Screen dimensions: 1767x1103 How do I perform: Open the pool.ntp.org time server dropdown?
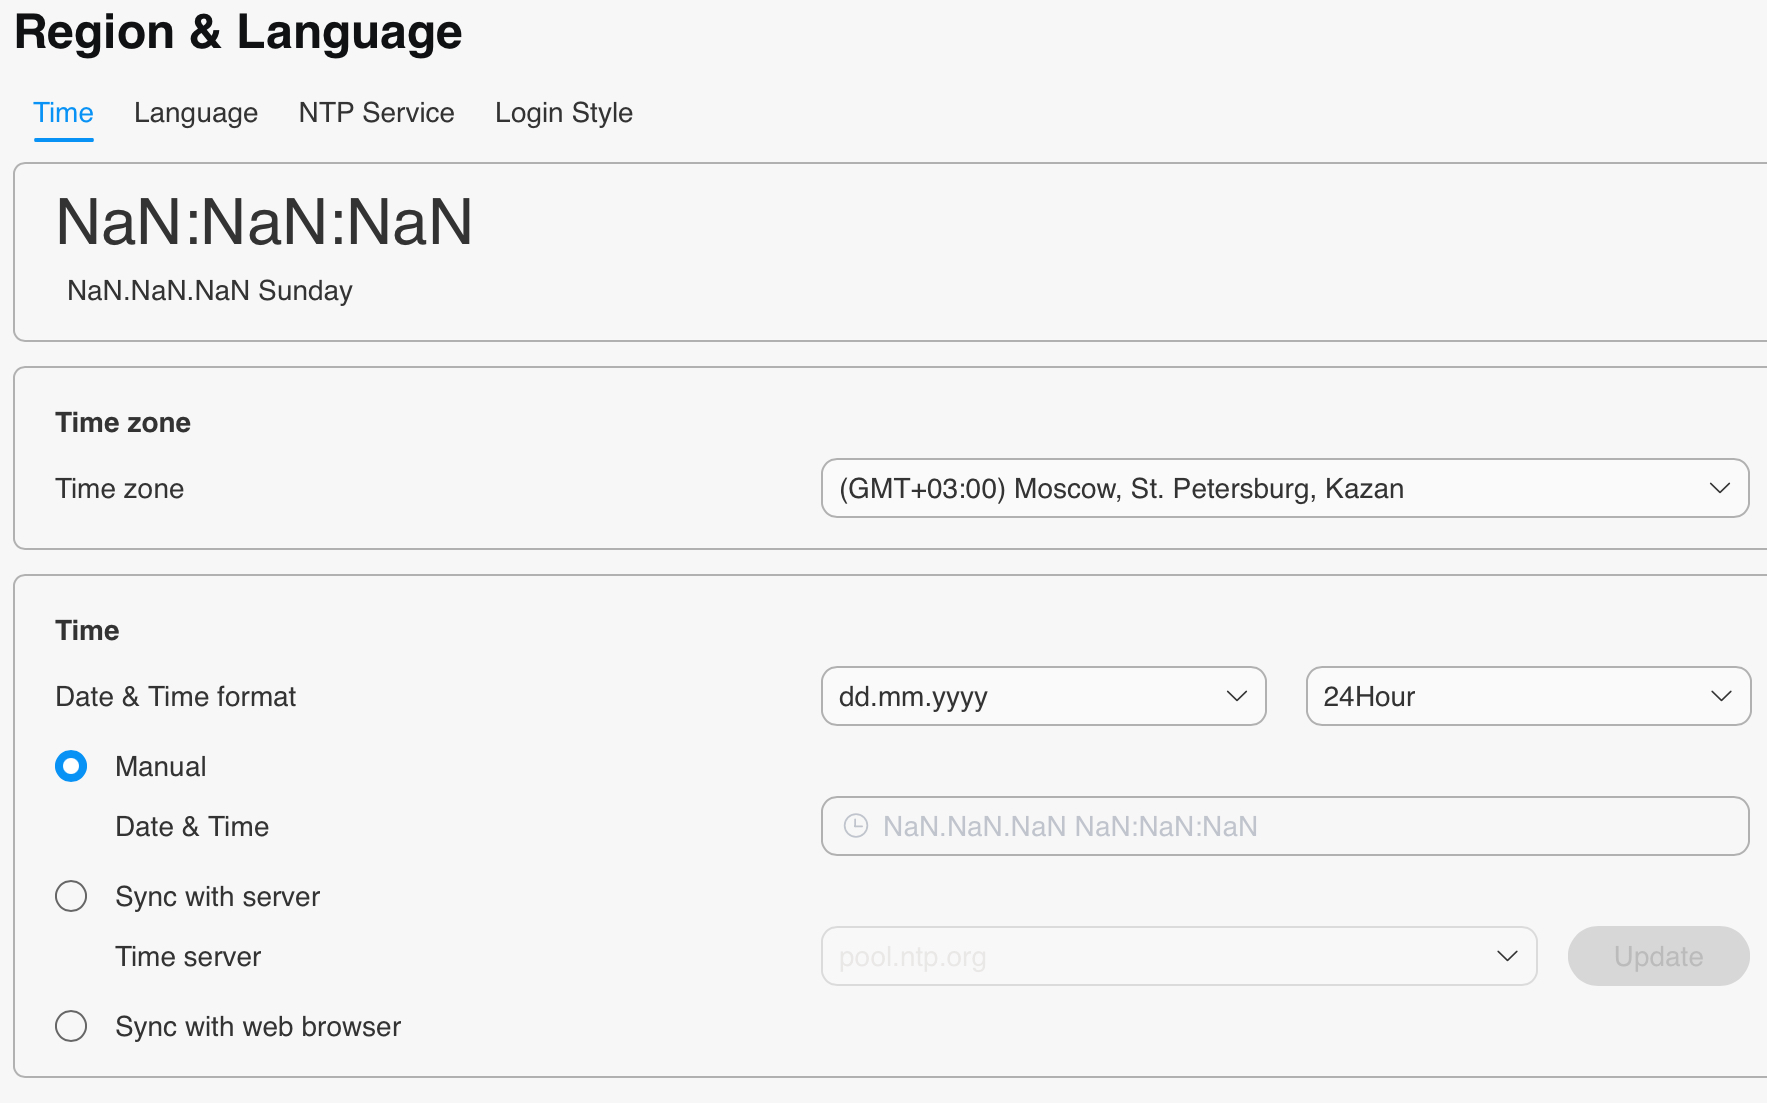(1179, 957)
